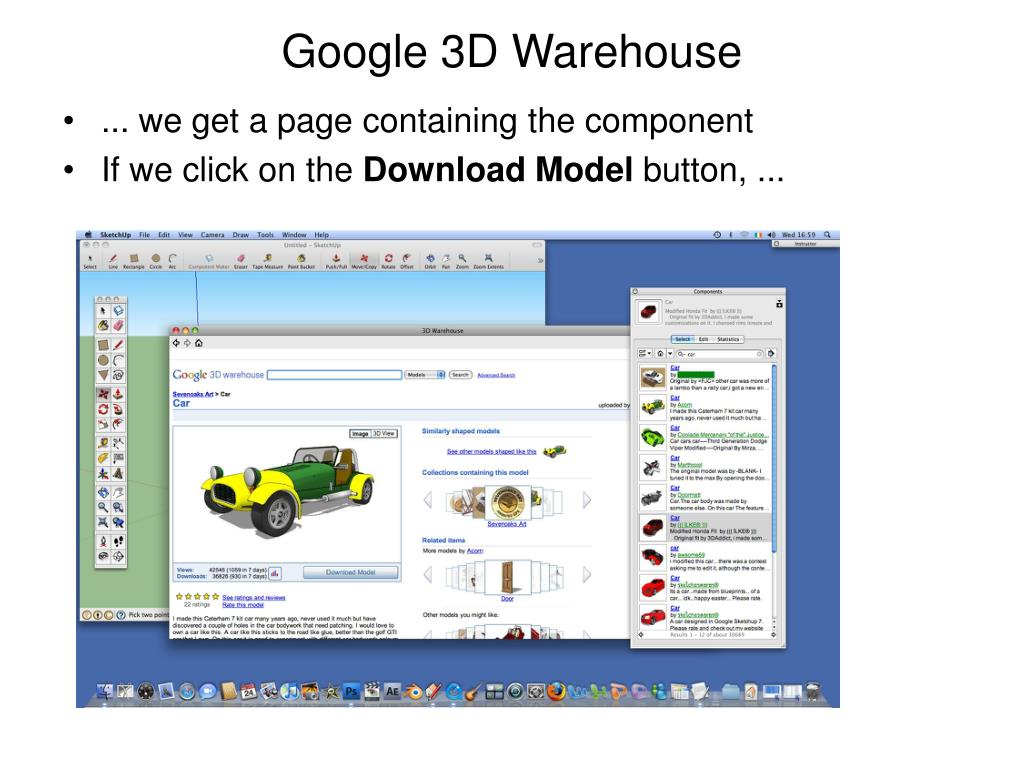Click Zoom Extents in top toolbar
This screenshot has height=768, width=1024.
(488, 261)
